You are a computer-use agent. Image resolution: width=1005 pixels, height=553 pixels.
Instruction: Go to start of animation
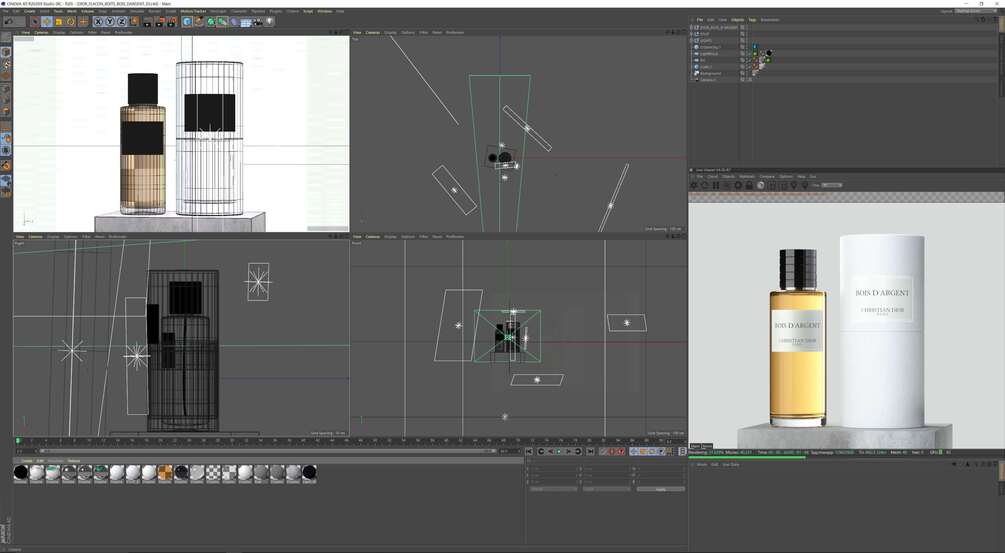529,451
